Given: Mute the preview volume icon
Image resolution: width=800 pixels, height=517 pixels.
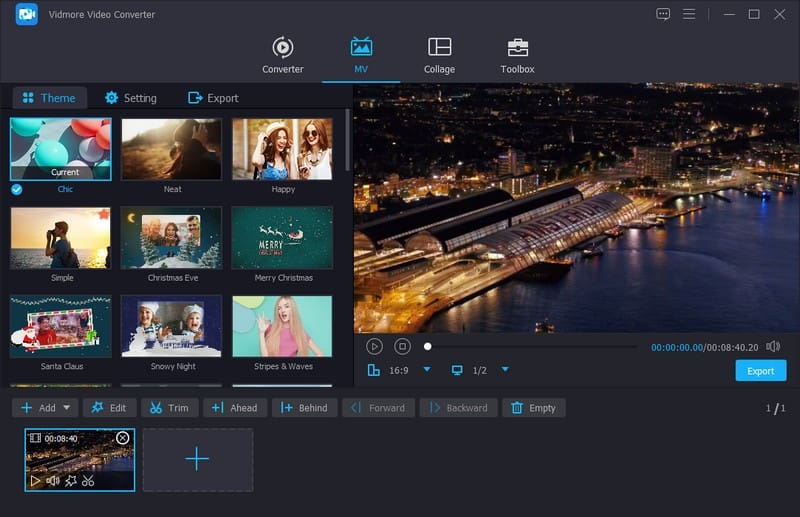Looking at the screenshot, I should (773, 347).
